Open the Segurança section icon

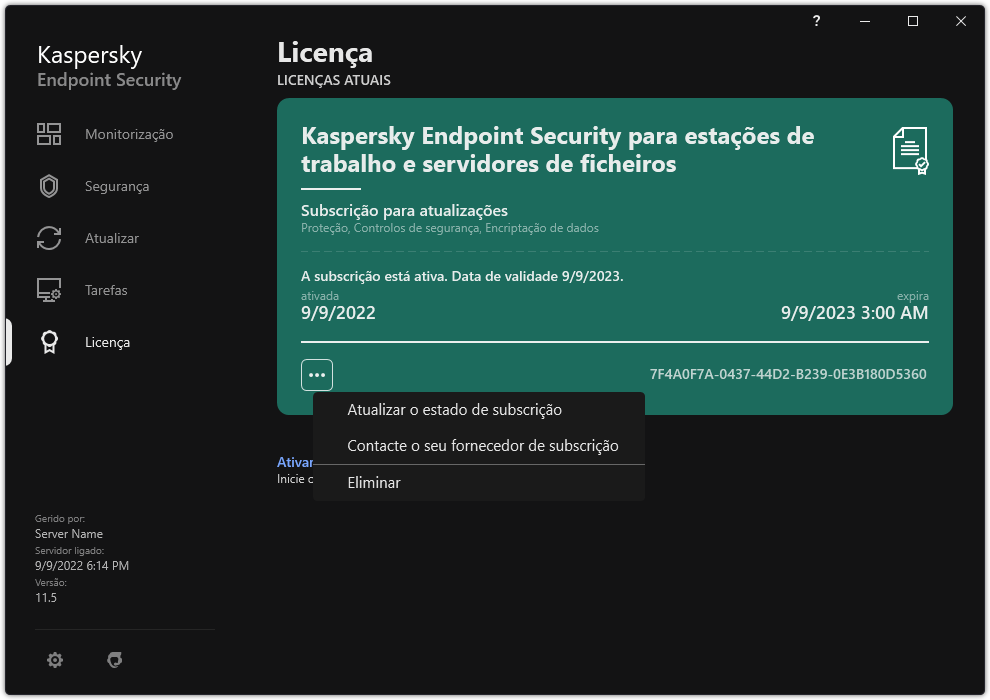pos(49,185)
